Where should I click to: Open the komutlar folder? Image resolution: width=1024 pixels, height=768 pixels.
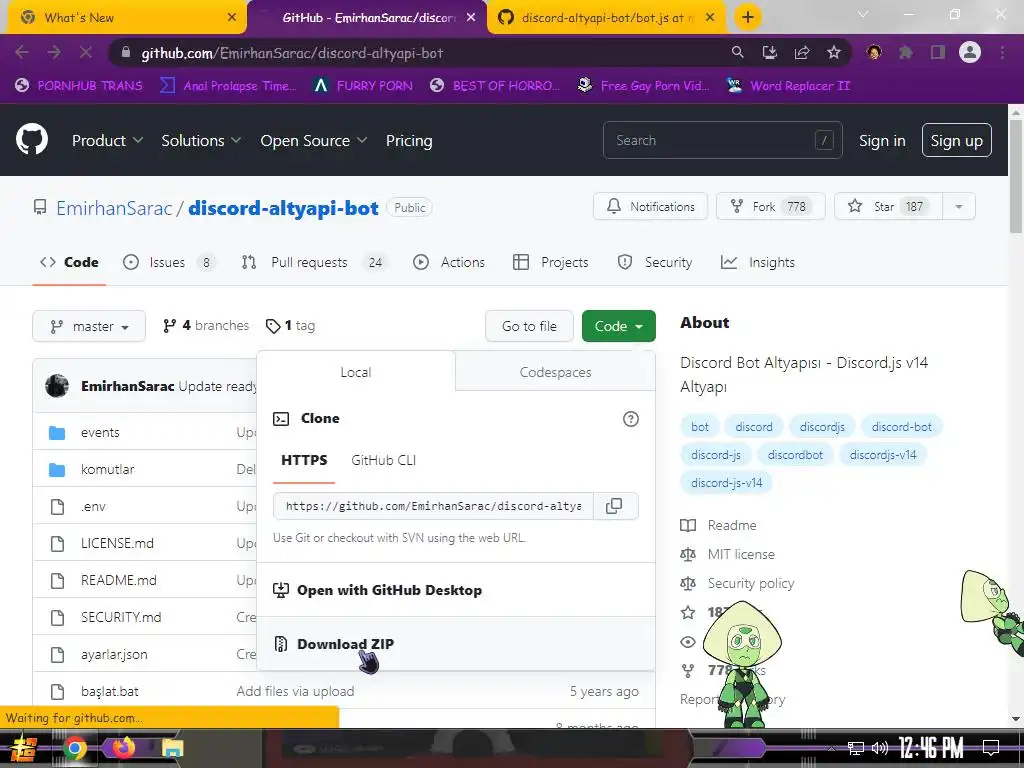[107, 469]
